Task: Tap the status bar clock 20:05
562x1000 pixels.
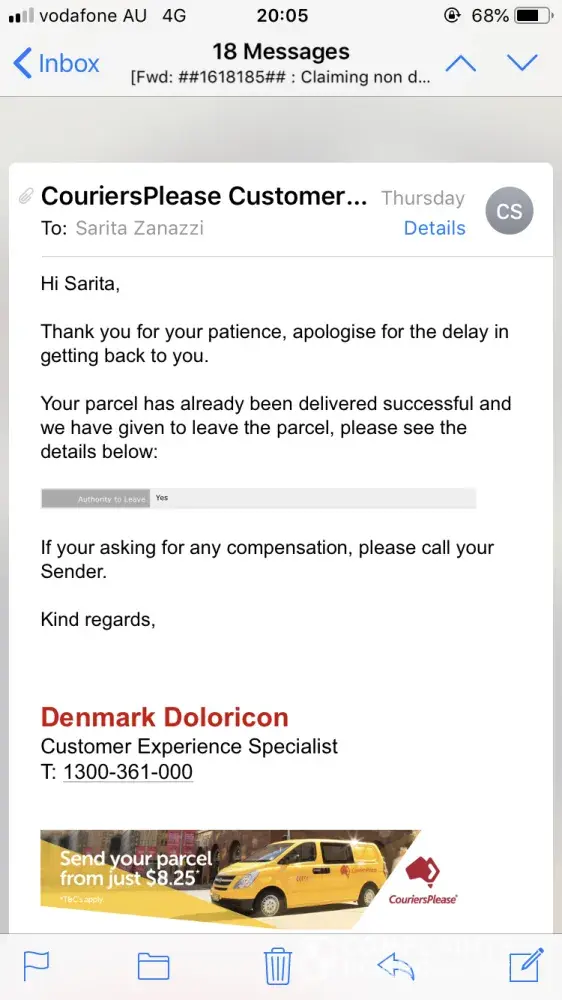Action: (282, 15)
